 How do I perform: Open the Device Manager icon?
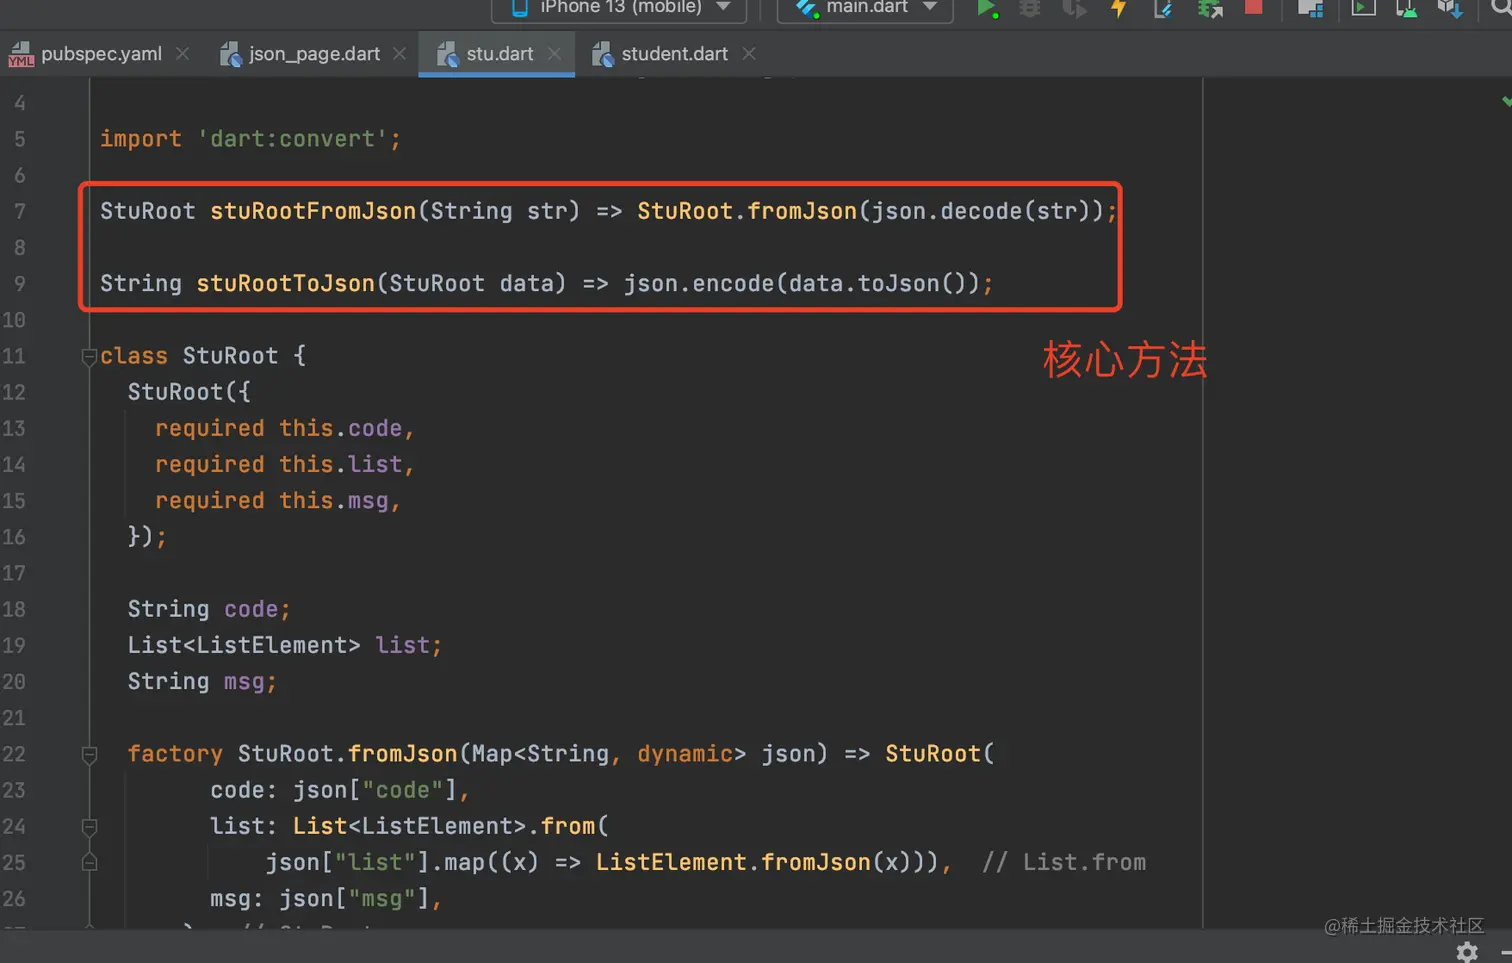click(1406, 8)
